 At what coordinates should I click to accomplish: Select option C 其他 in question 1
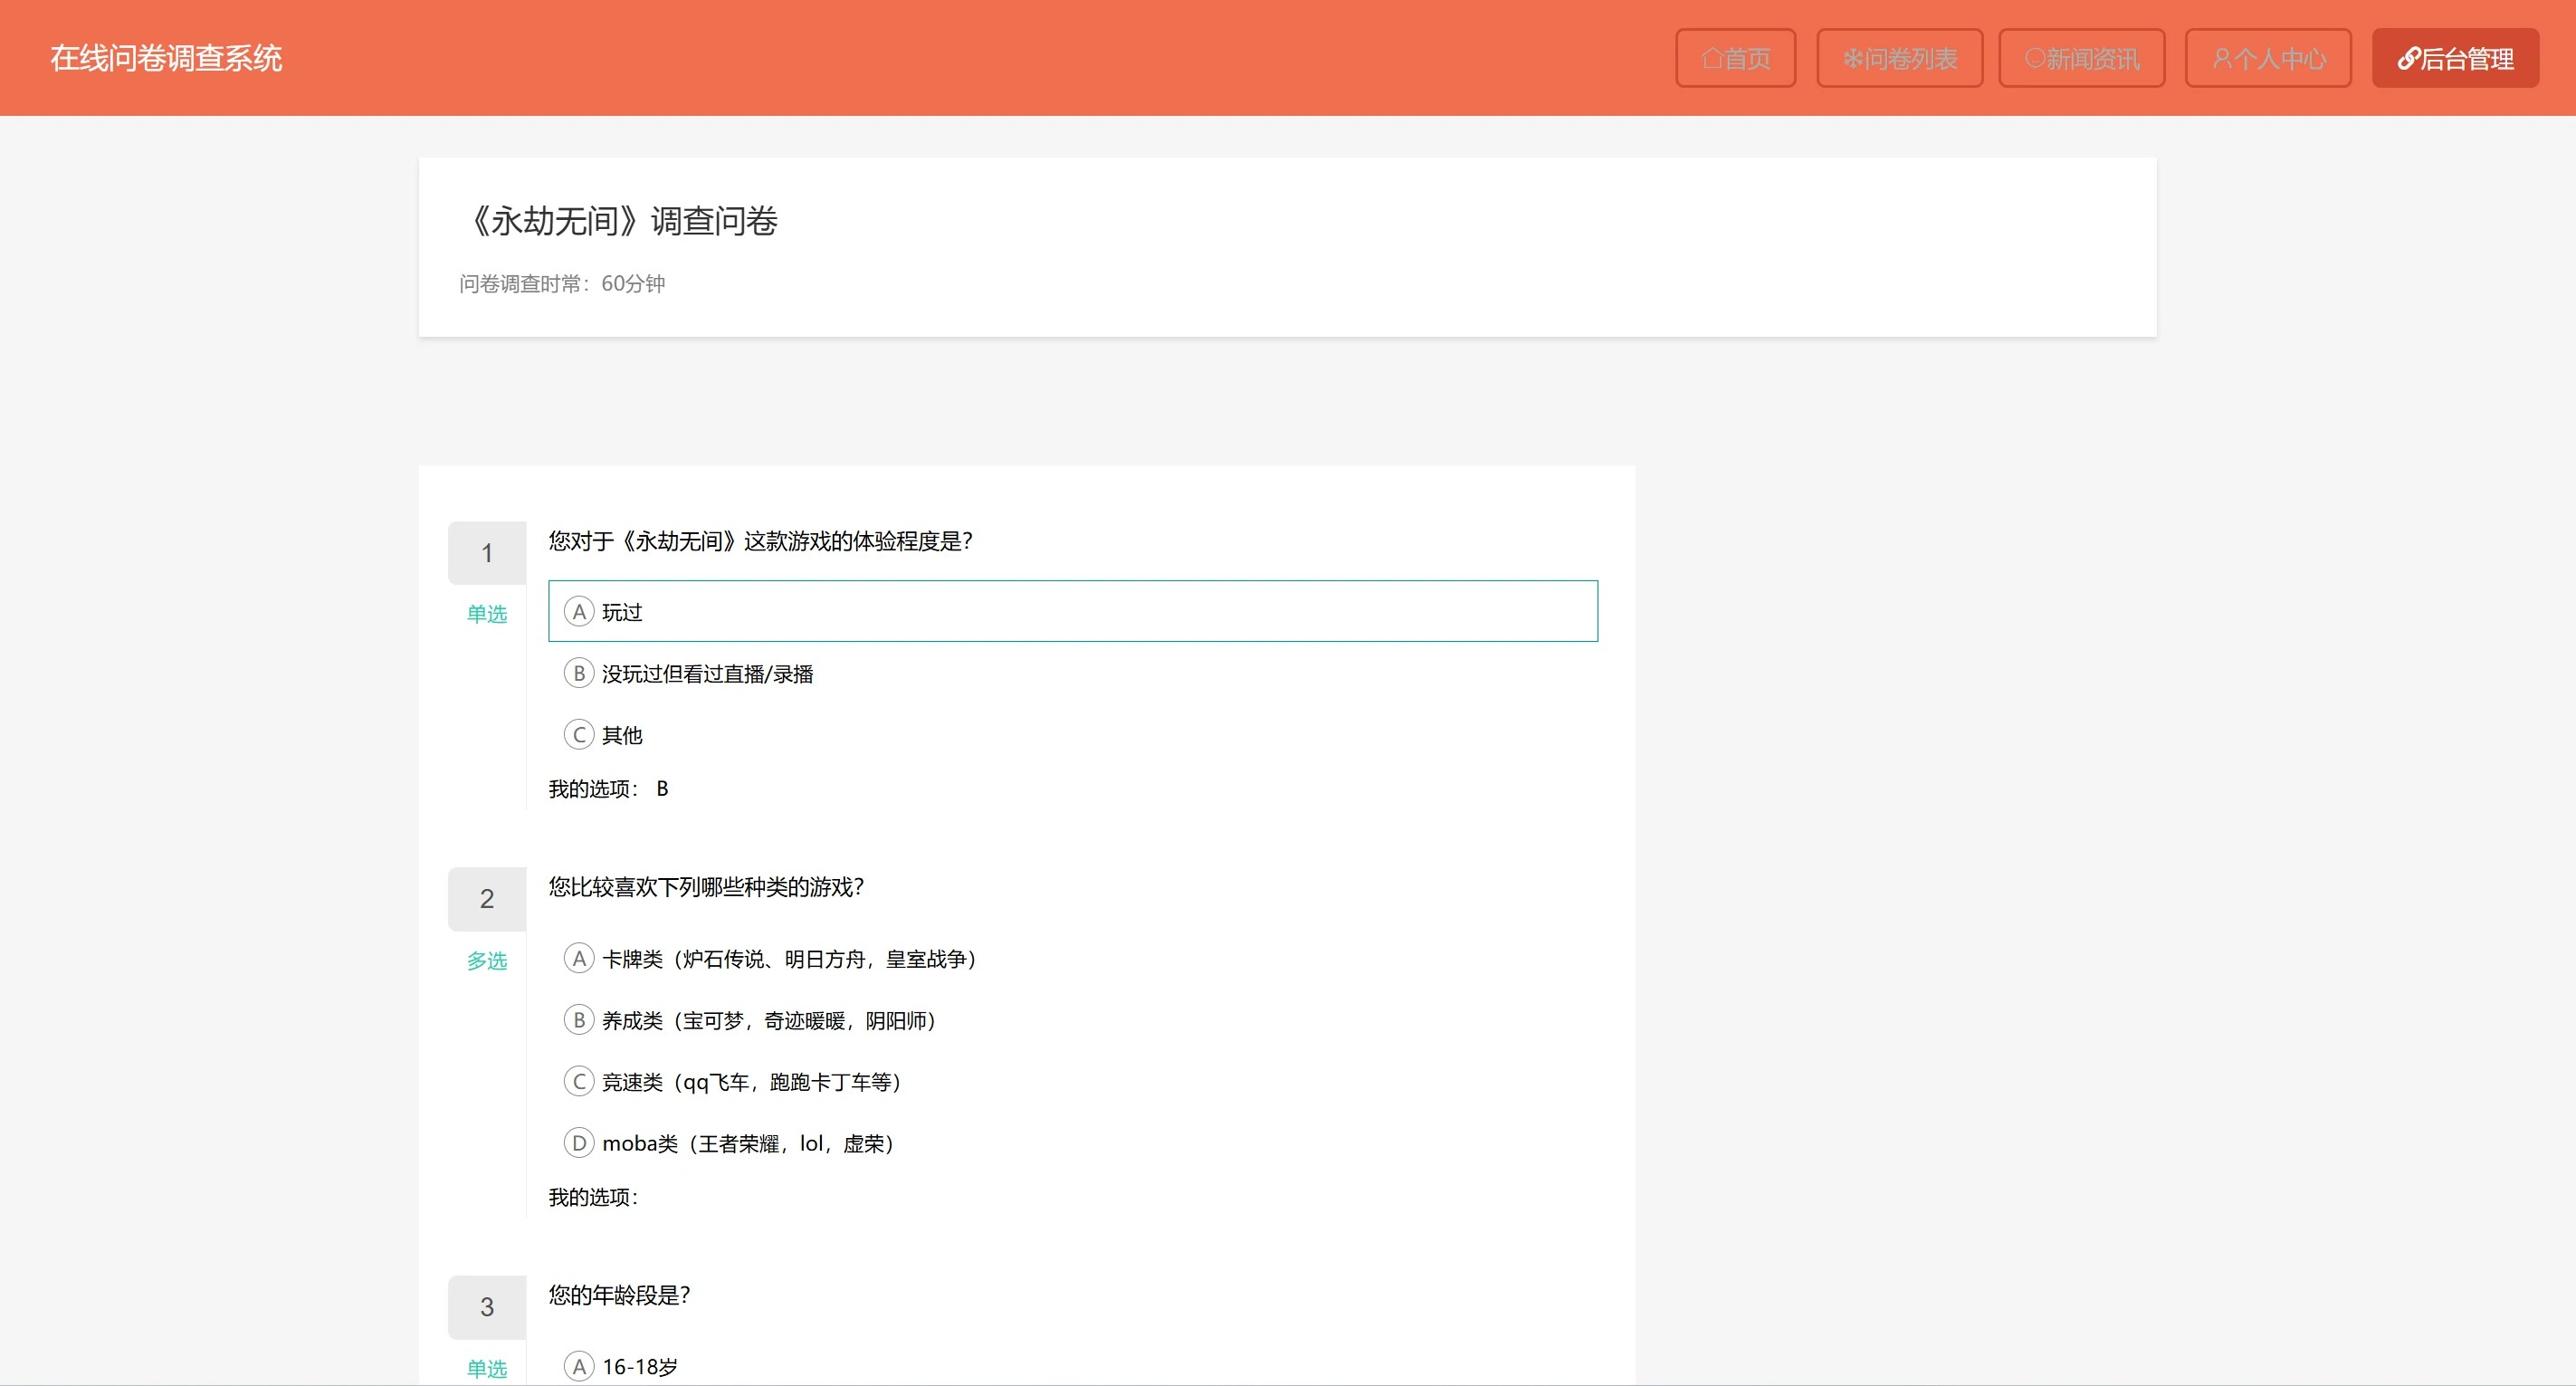tap(622, 736)
